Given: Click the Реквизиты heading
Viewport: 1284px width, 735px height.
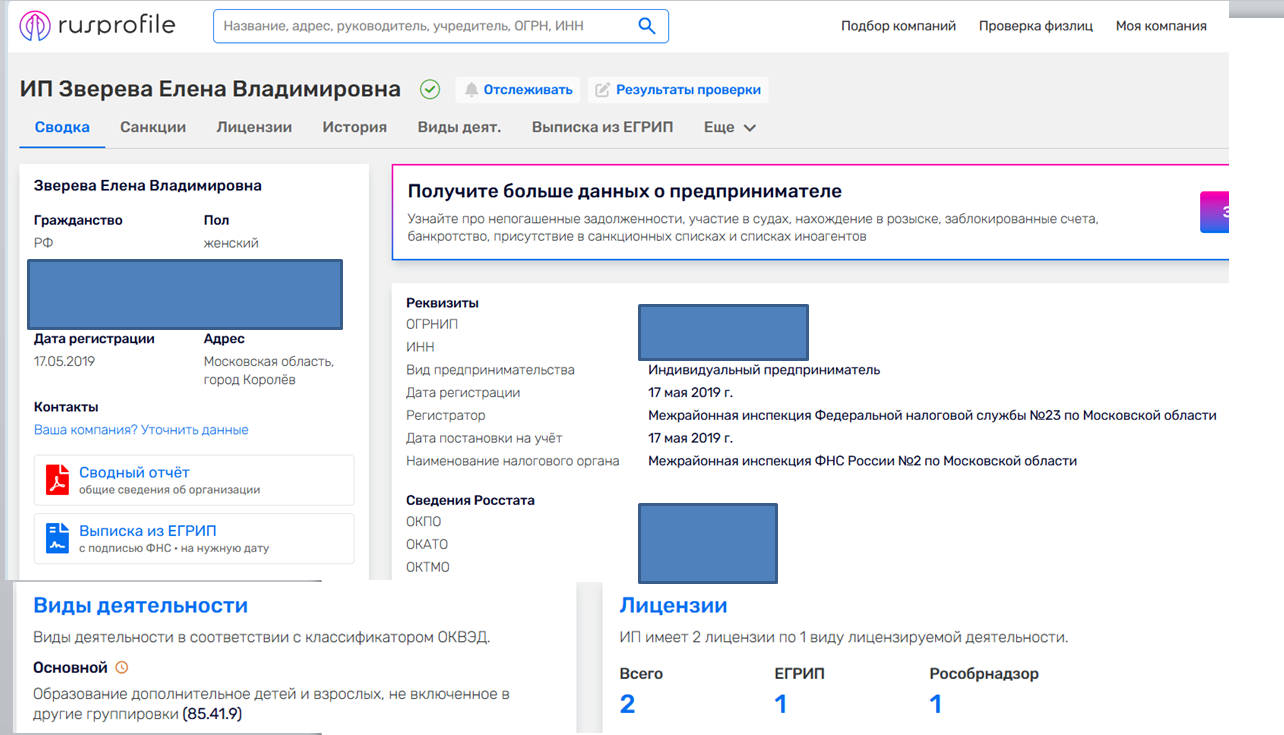Looking at the screenshot, I should [442, 303].
